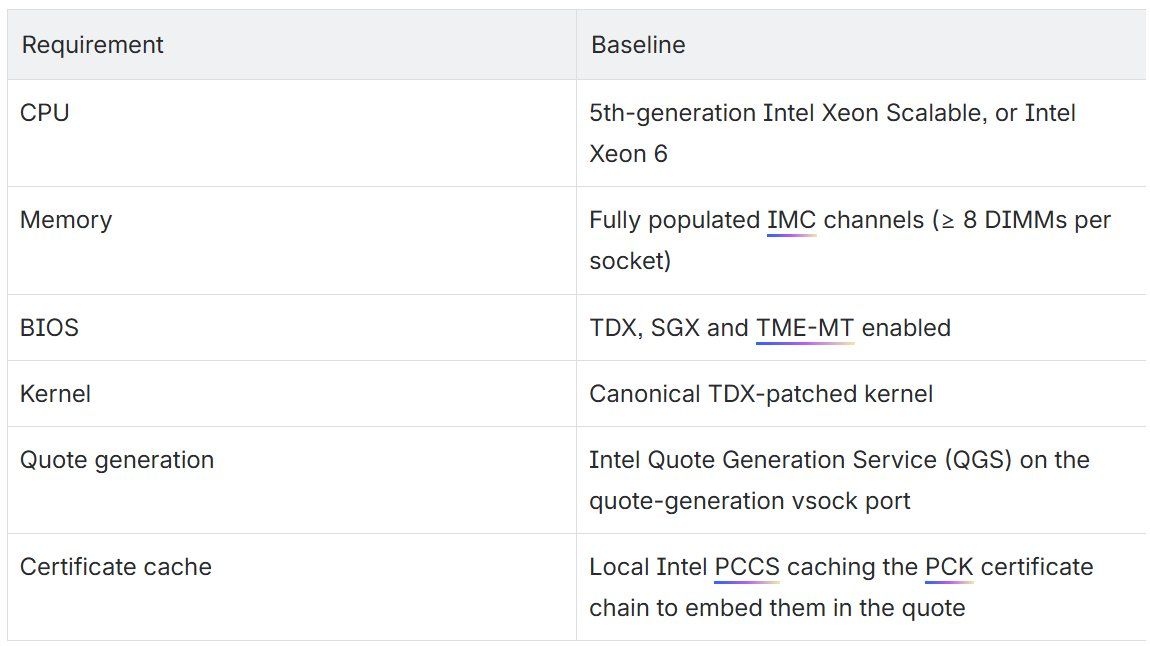Click the underlined PCK abbreviation
This screenshot has width=1150, height=646.
[x=949, y=567]
